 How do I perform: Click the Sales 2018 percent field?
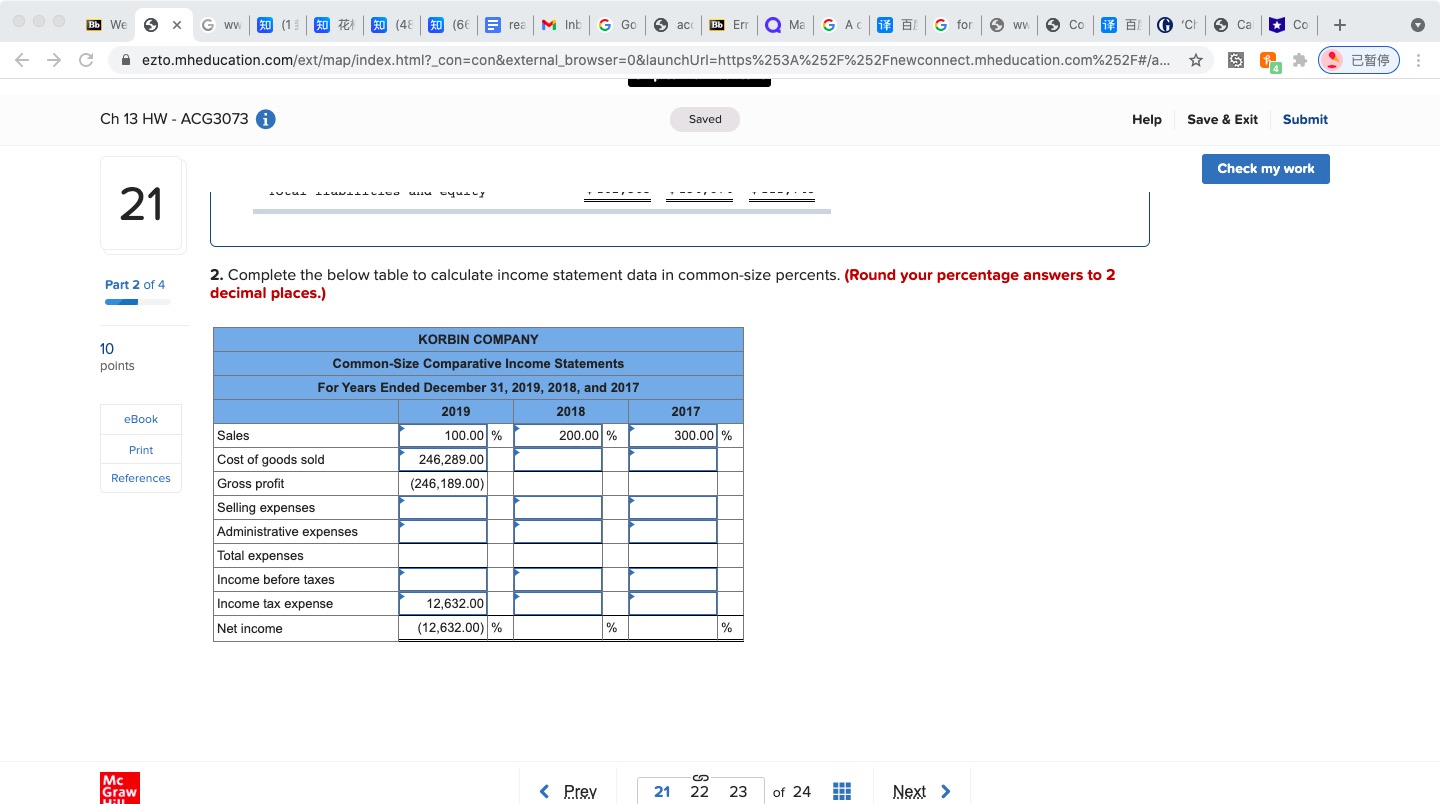click(x=558, y=436)
